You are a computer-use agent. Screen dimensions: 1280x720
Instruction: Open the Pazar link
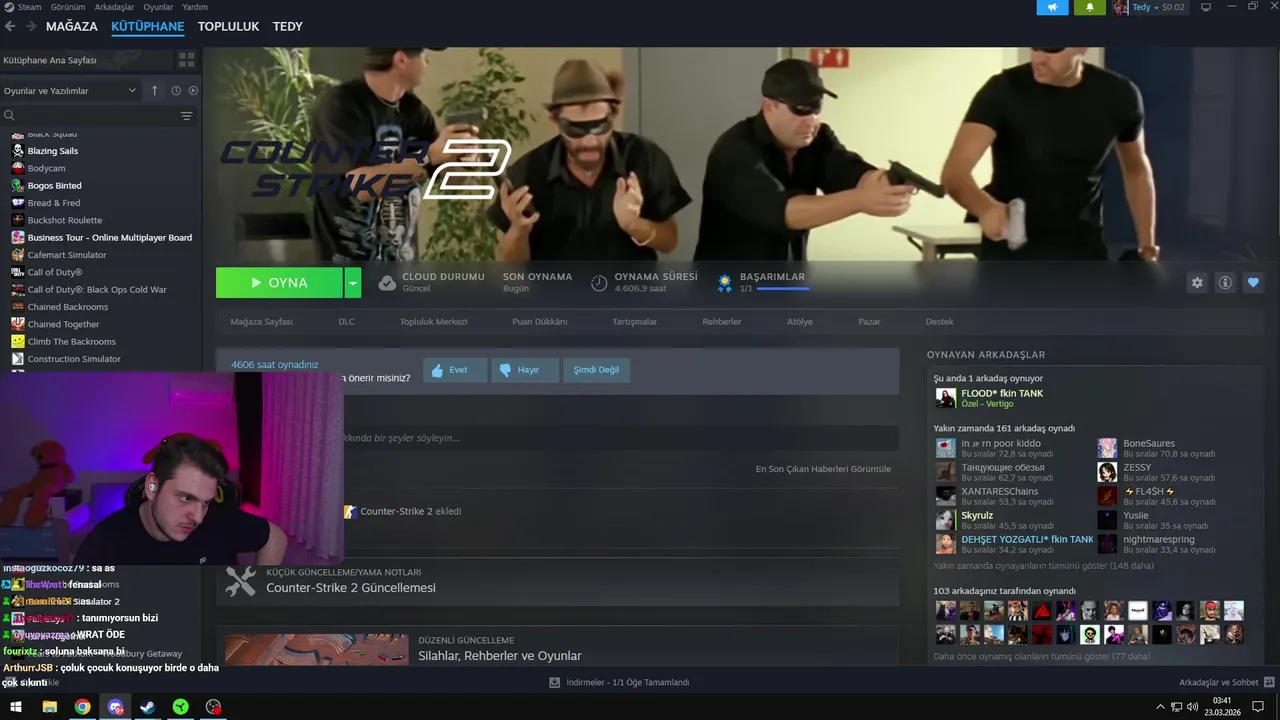coord(869,322)
